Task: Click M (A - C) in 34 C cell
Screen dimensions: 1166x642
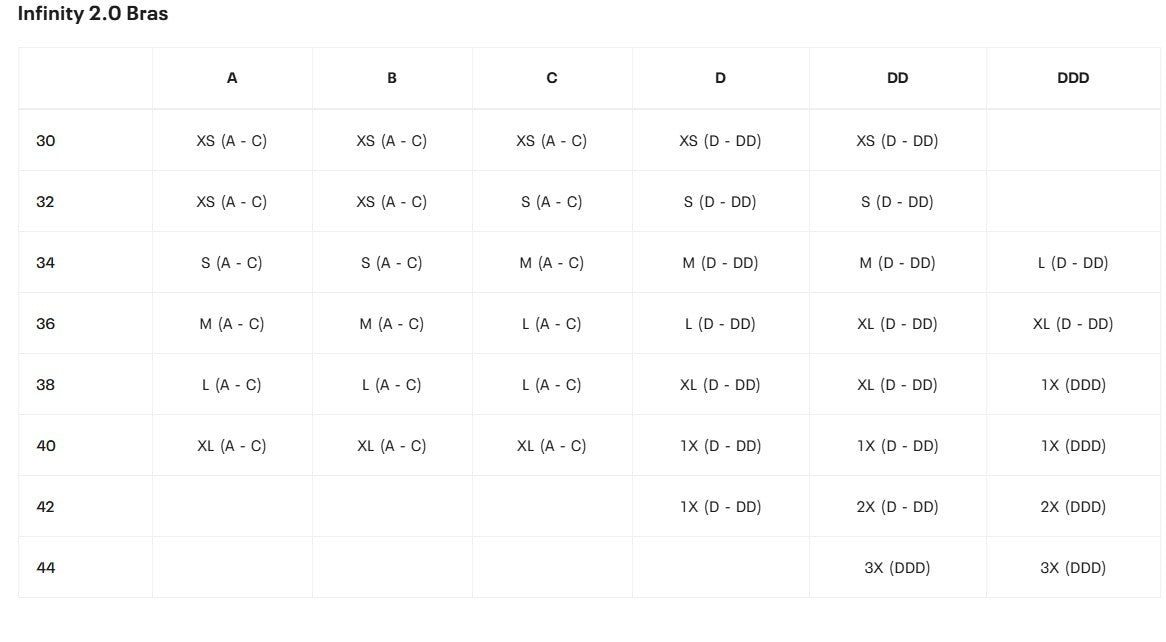Action: coord(552,263)
